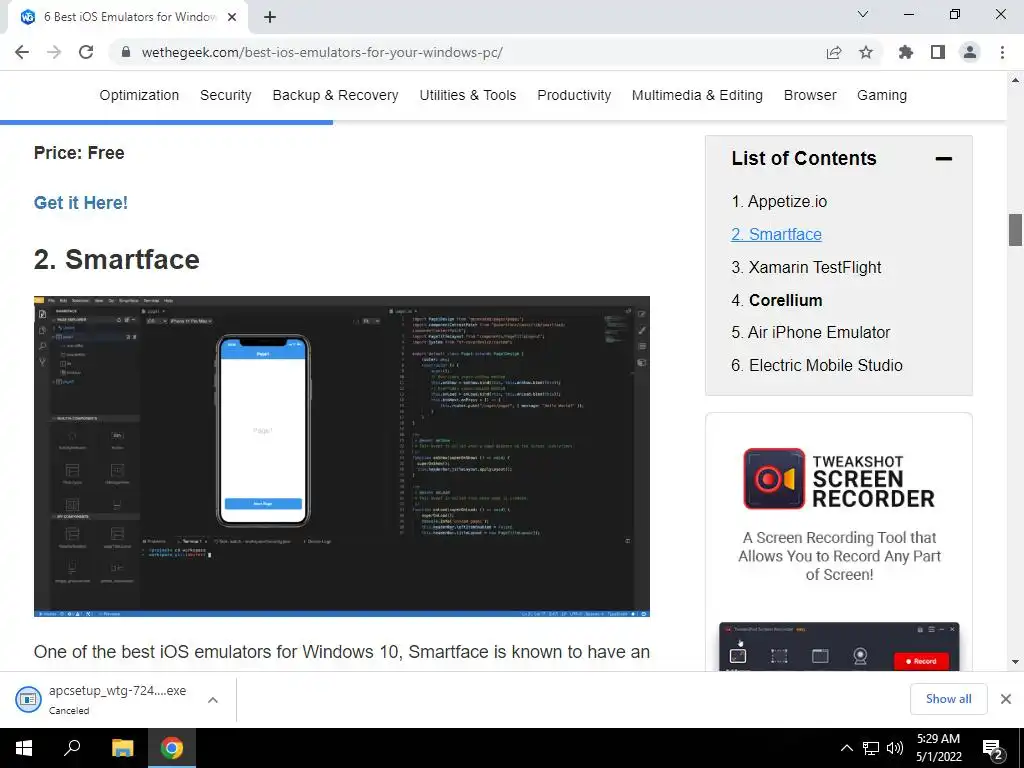Open Backup & Recovery category
This screenshot has height=768, width=1024.
(335, 95)
